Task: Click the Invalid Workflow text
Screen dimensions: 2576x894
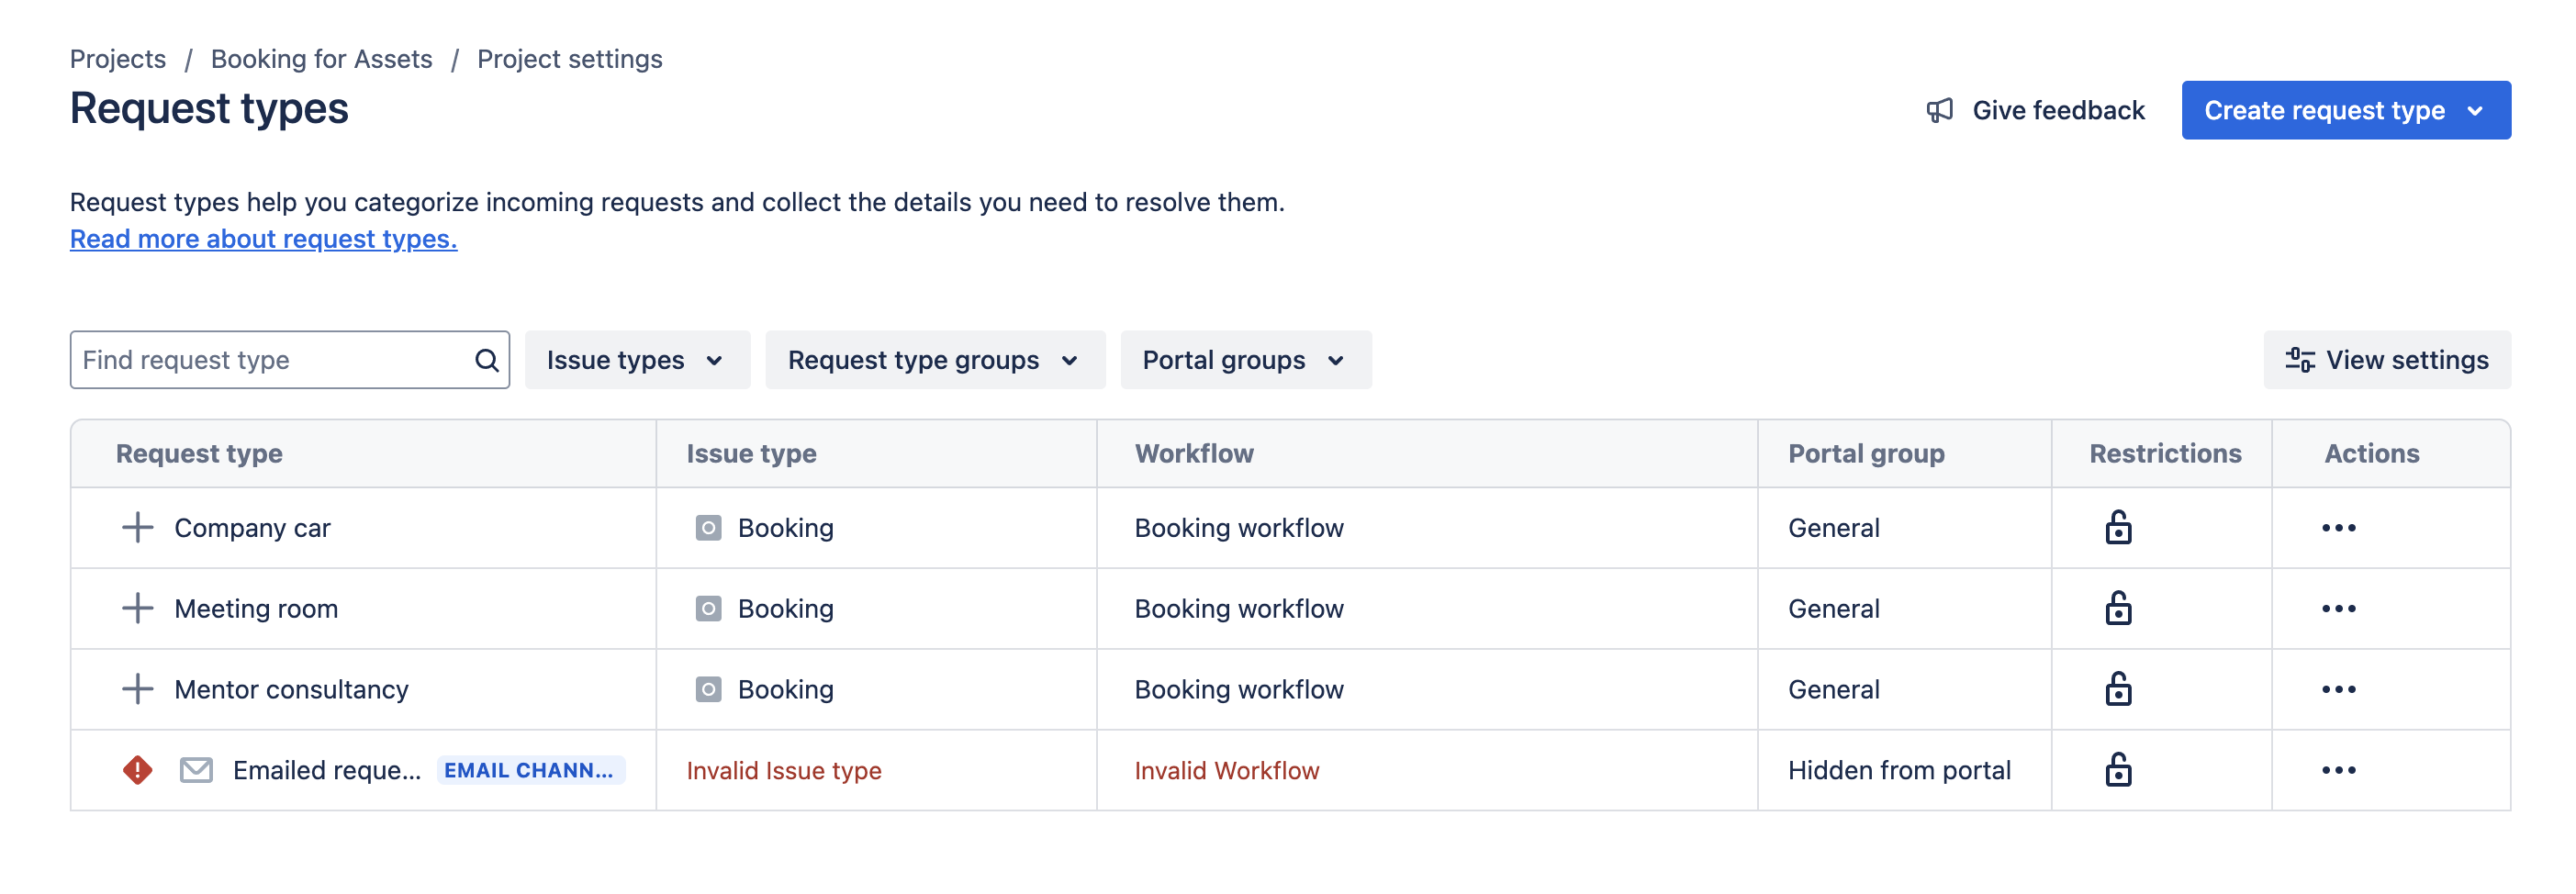Action: click(x=1227, y=771)
